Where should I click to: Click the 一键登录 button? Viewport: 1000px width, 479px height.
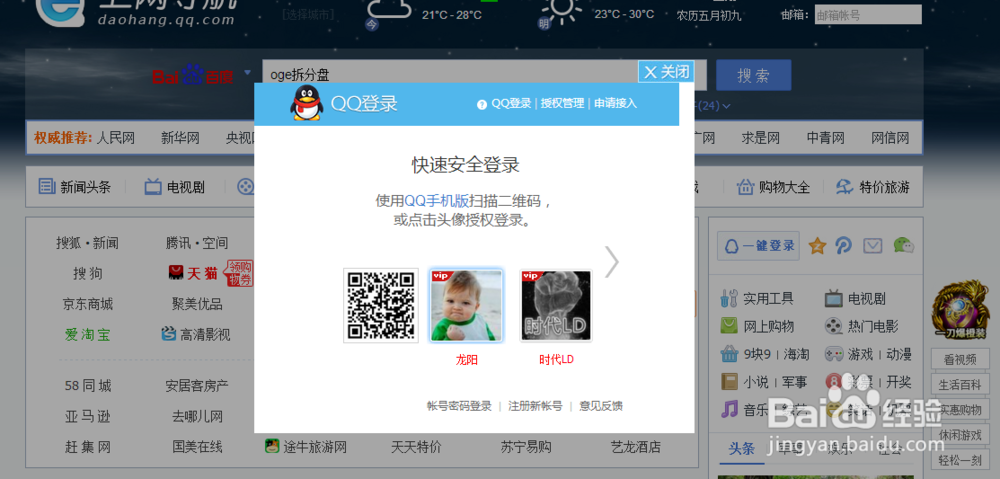[758, 246]
